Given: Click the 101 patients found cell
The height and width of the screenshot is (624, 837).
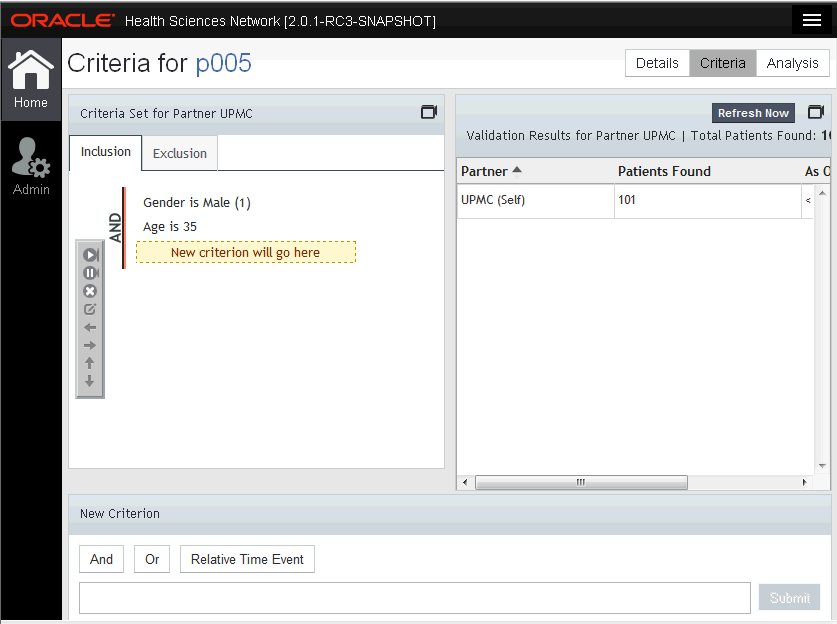Looking at the screenshot, I should pyautogui.click(x=707, y=200).
